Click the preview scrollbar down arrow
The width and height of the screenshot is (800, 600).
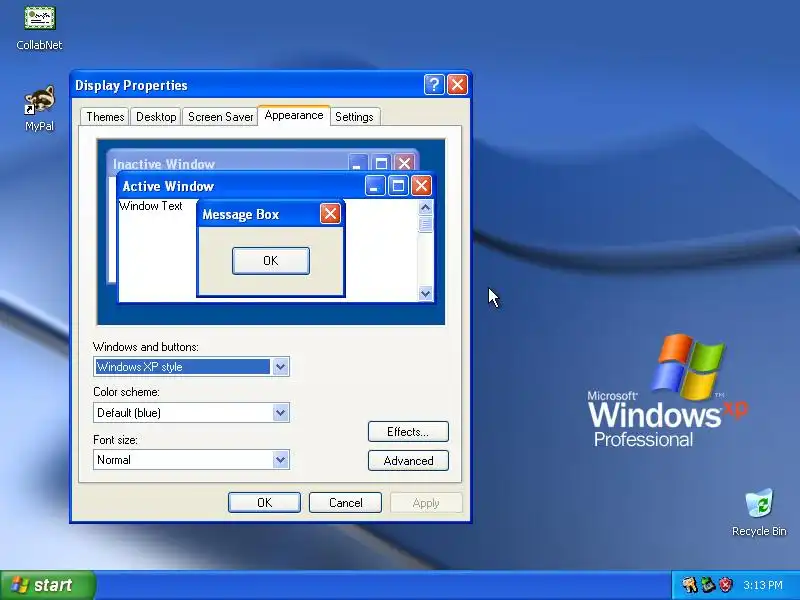(426, 293)
